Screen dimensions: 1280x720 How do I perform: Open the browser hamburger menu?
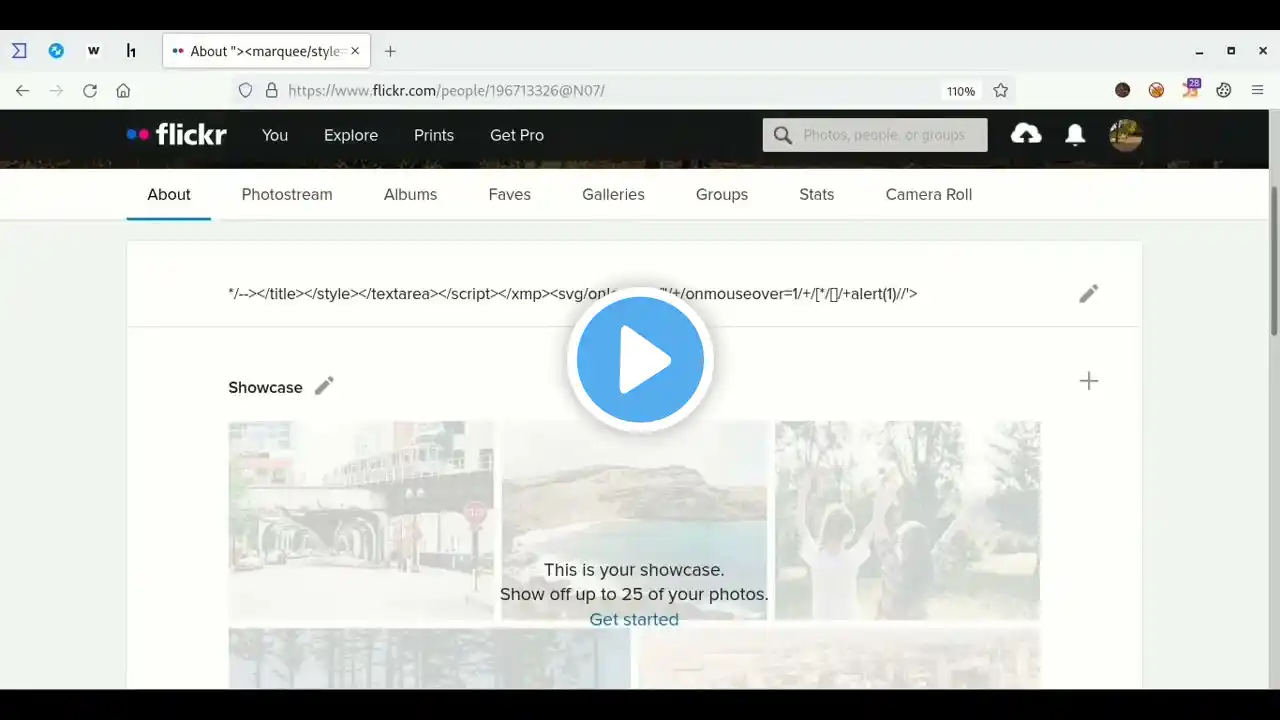1258,91
